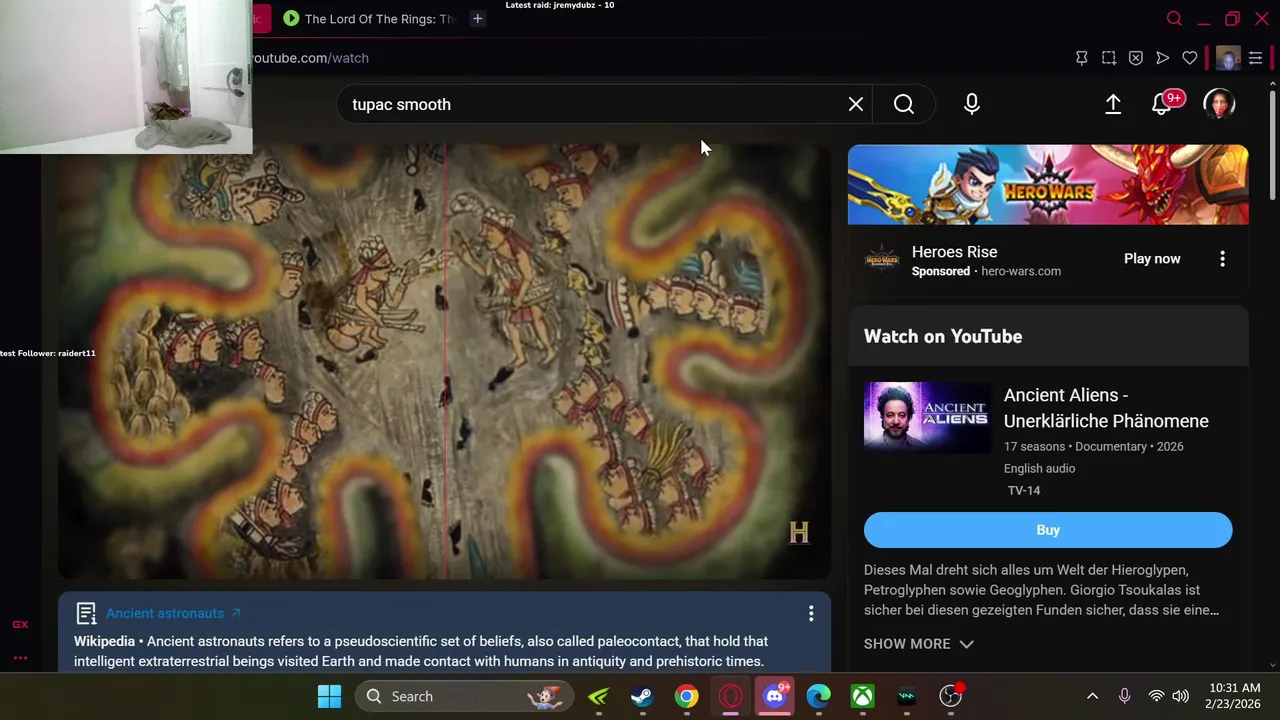Open YouTube notifications bell
The image size is (1280, 720).
[1163, 104]
